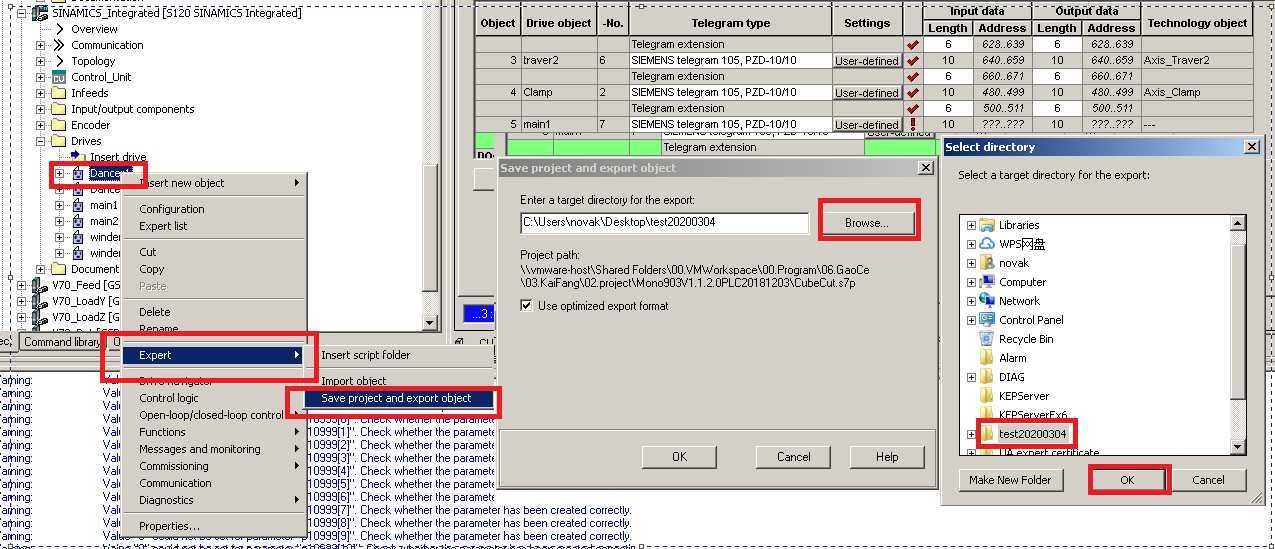
Task: Expand the main1 drive node
Action: pyautogui.click(x=60, y=205)
